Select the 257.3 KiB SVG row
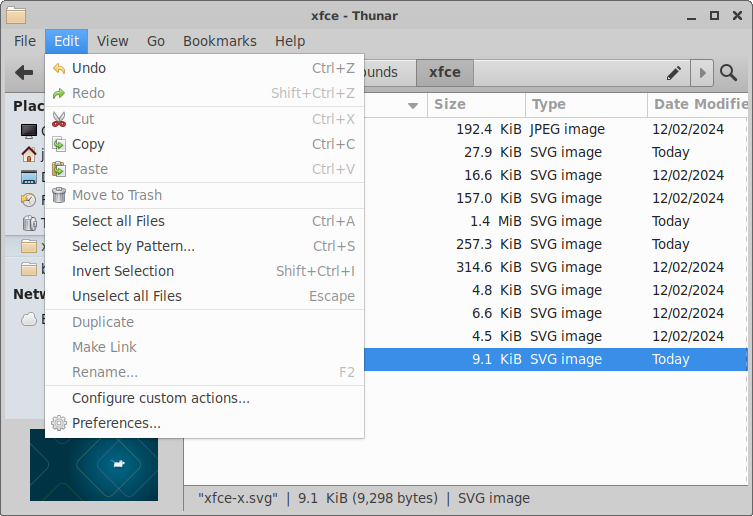This screenshot has height=516, width=753. (x=556, y=245)
